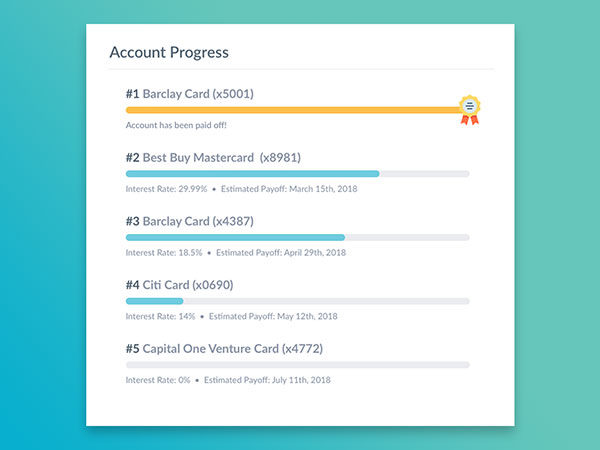
Task: Click Capital One Venture empty progress bar
Action: 297,365
